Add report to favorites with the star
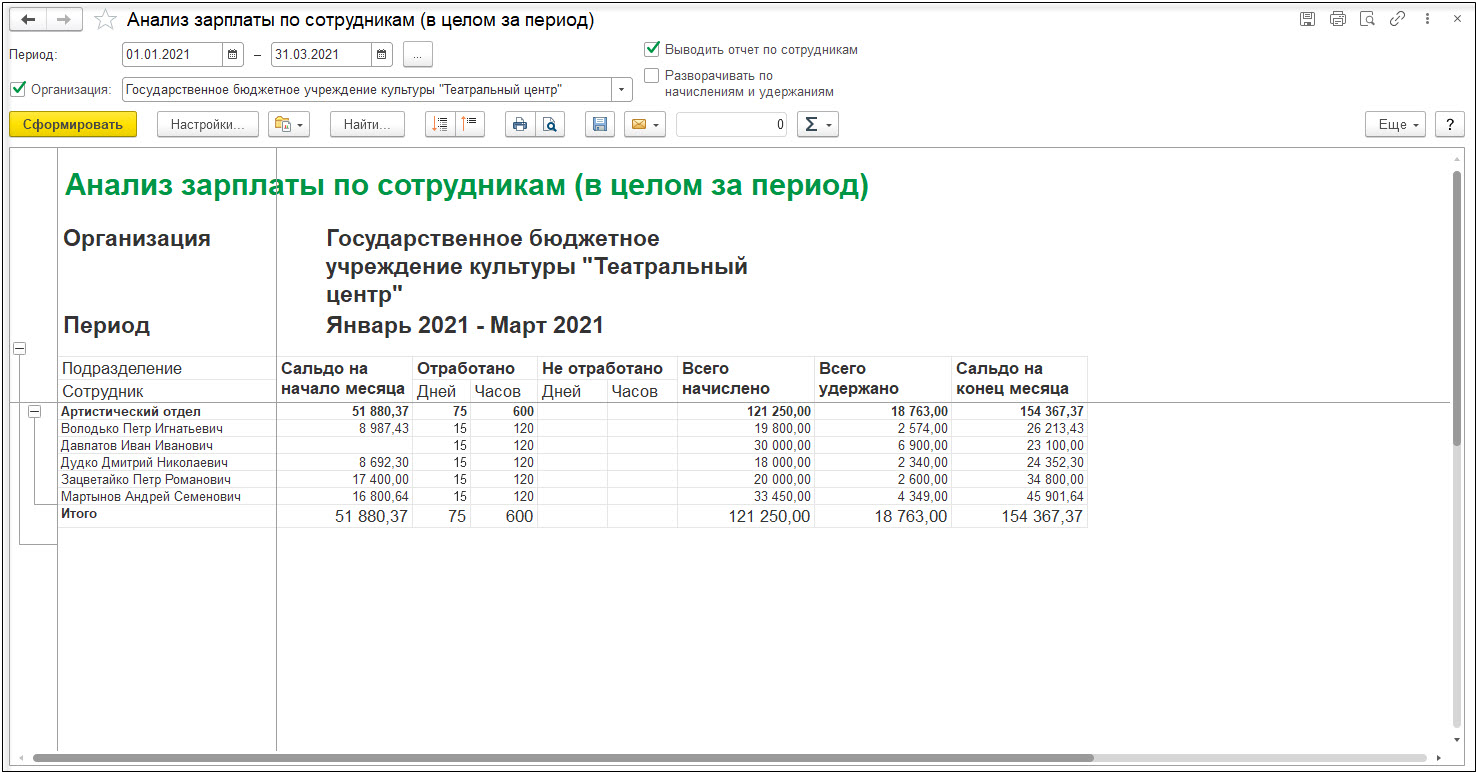 point(104,20)
